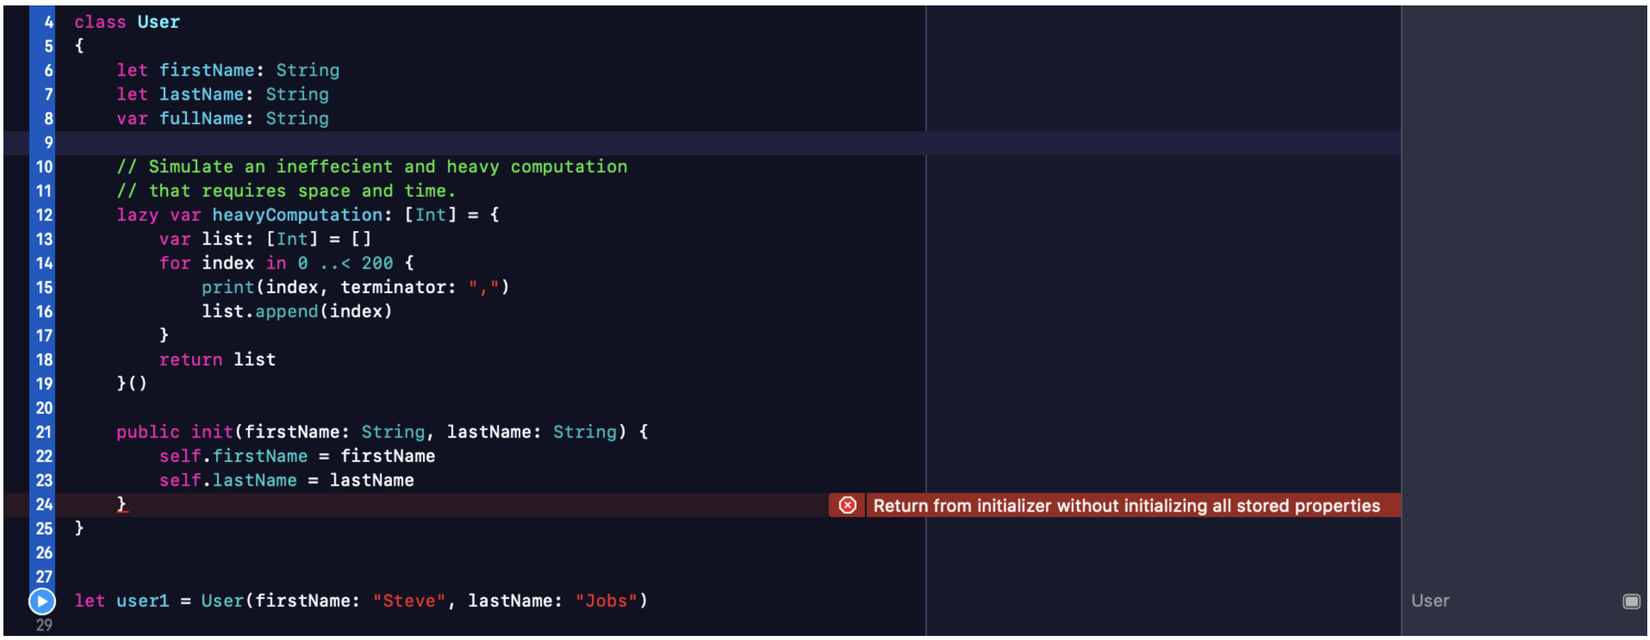Select the "User" result in the results sidebar
Viewport: 1650px width, 640px height.
(x=1429, y=601)
